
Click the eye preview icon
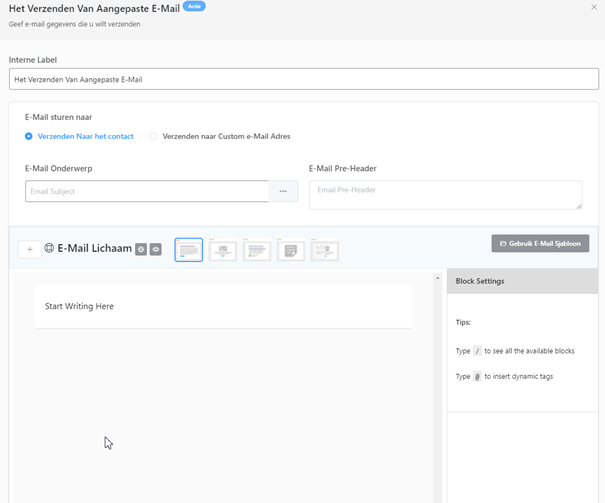[155, 249]
